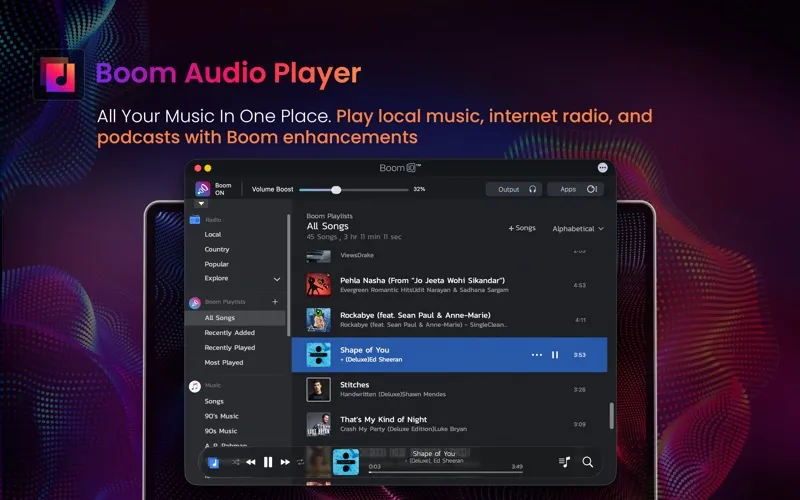Image resolution: width=800 pixels, height=500 pixels.
Task: Open search with the magnifier icon
Action: (x=588, y=462)
